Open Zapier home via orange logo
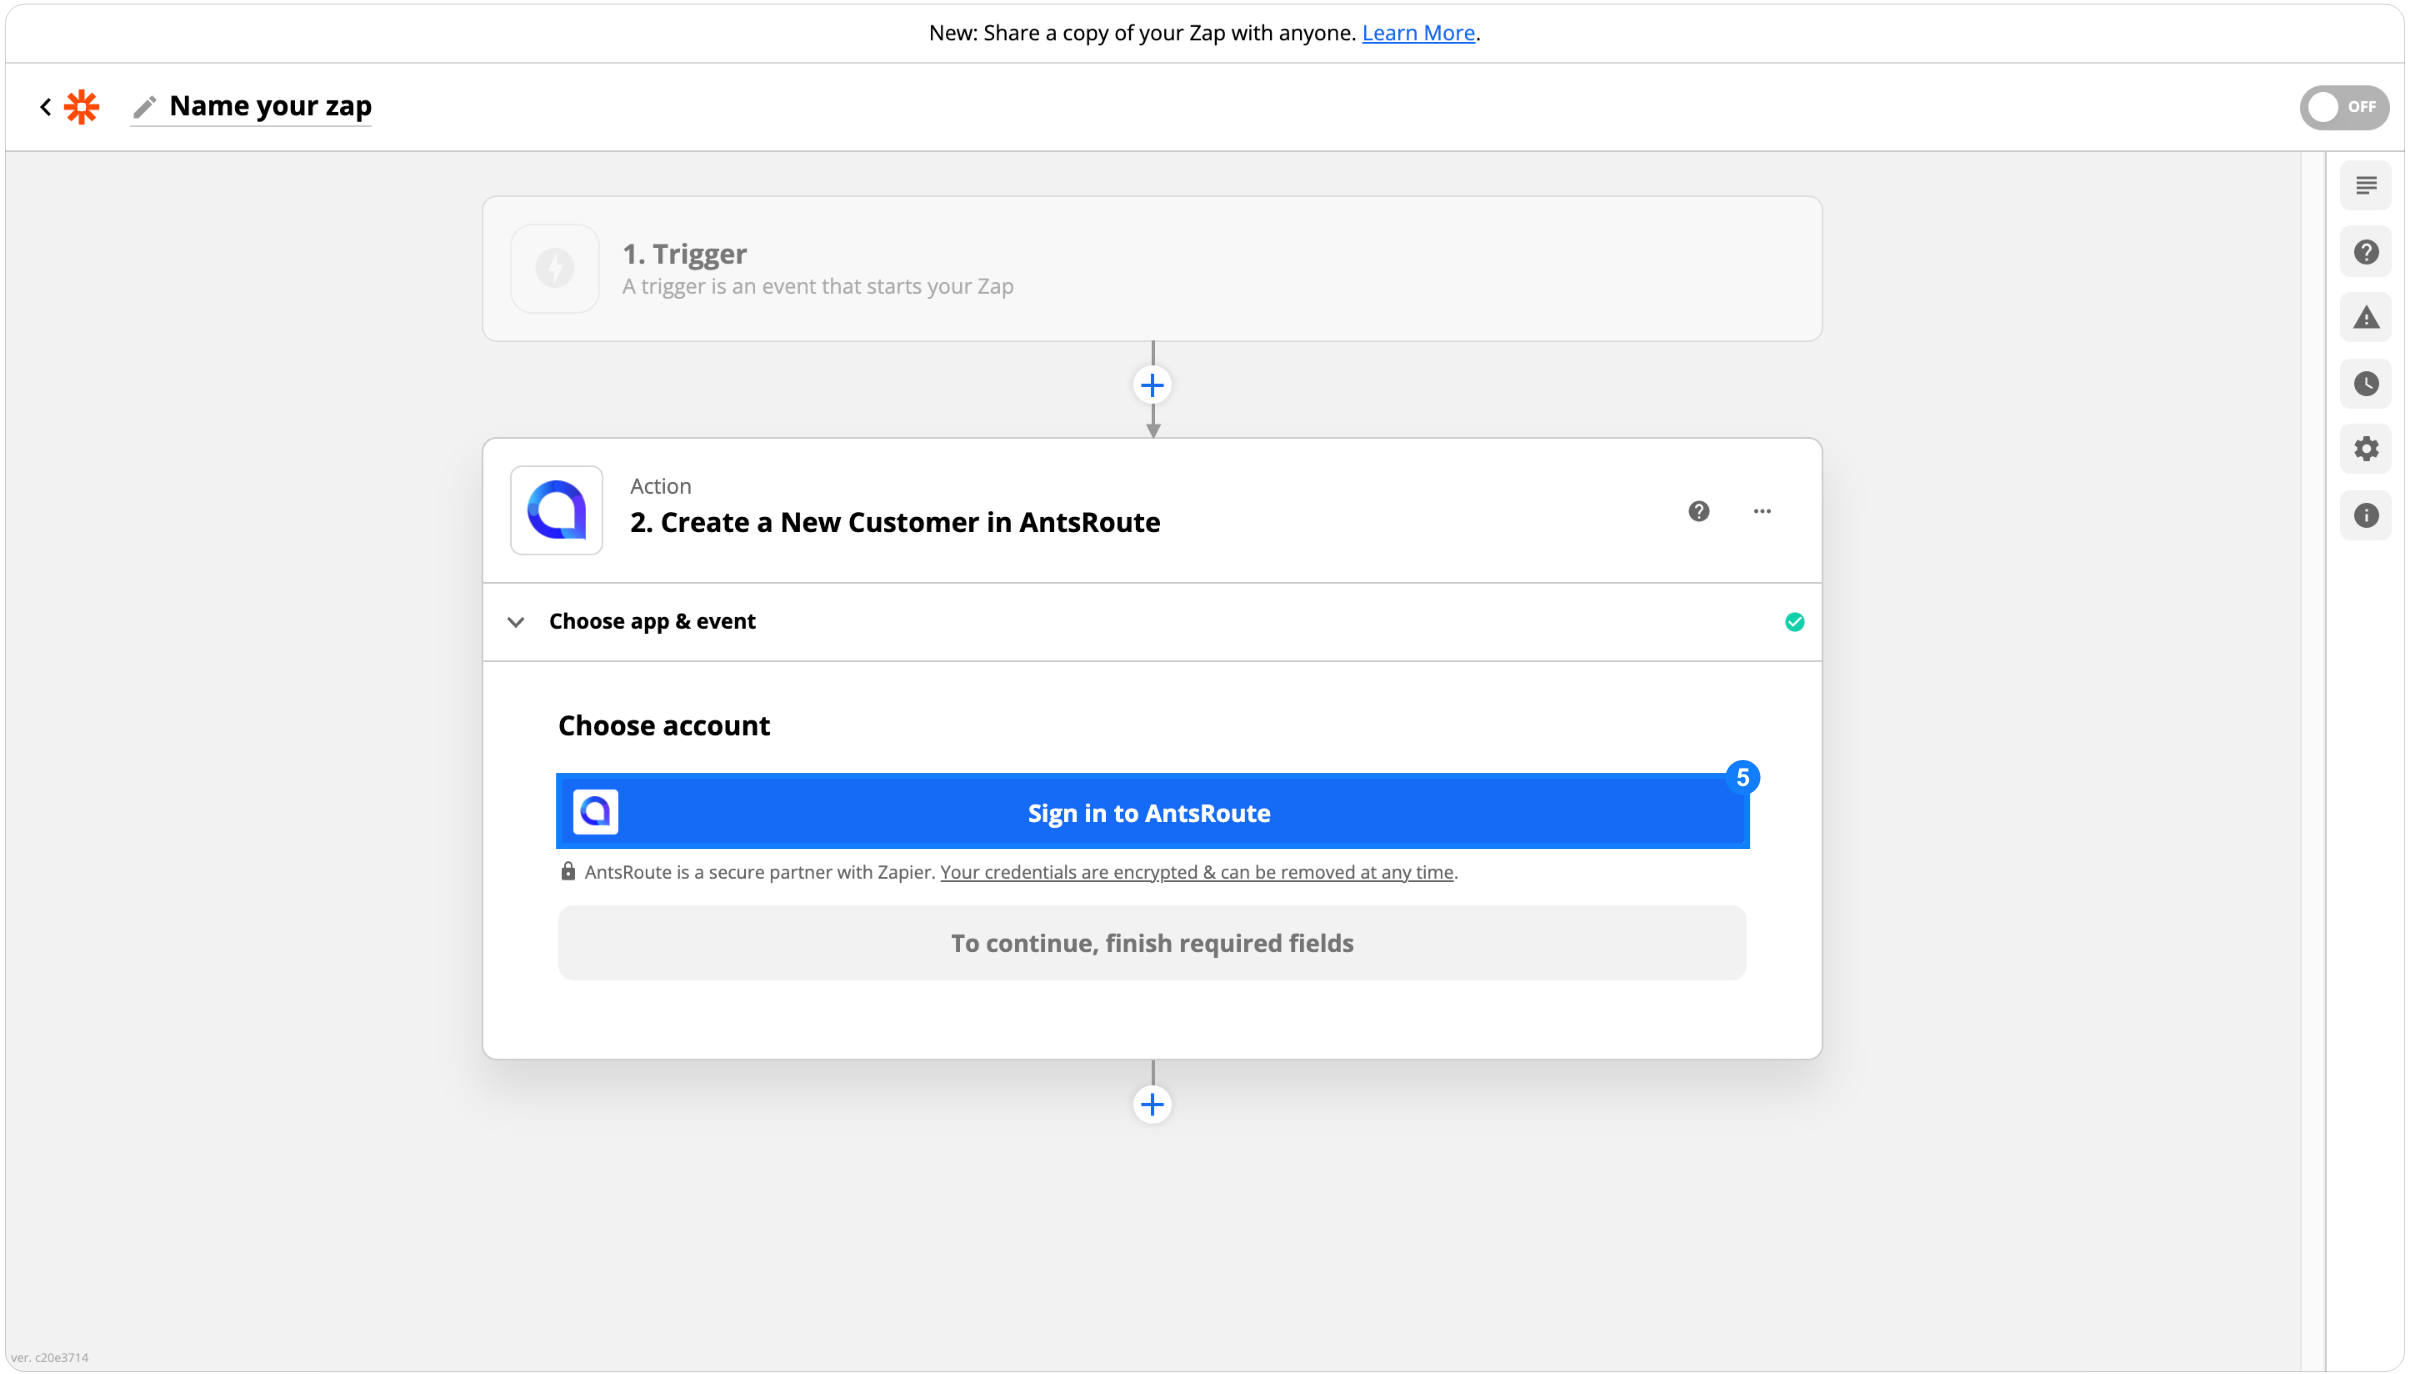Image resolution: width=2409 pixels, height=1374 pixels. pos(82,106)
